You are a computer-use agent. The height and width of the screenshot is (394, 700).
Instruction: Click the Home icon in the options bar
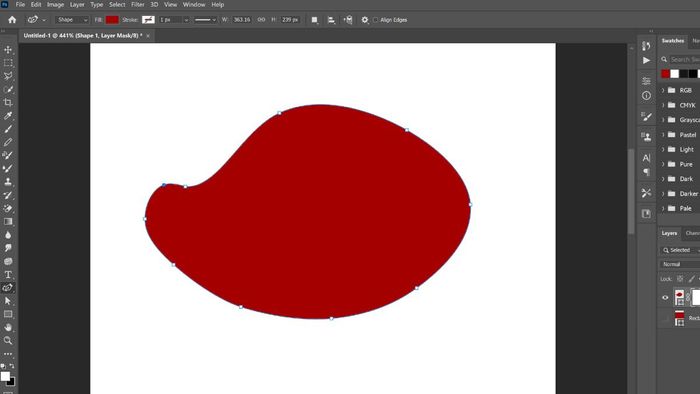[x=12, y=20]
